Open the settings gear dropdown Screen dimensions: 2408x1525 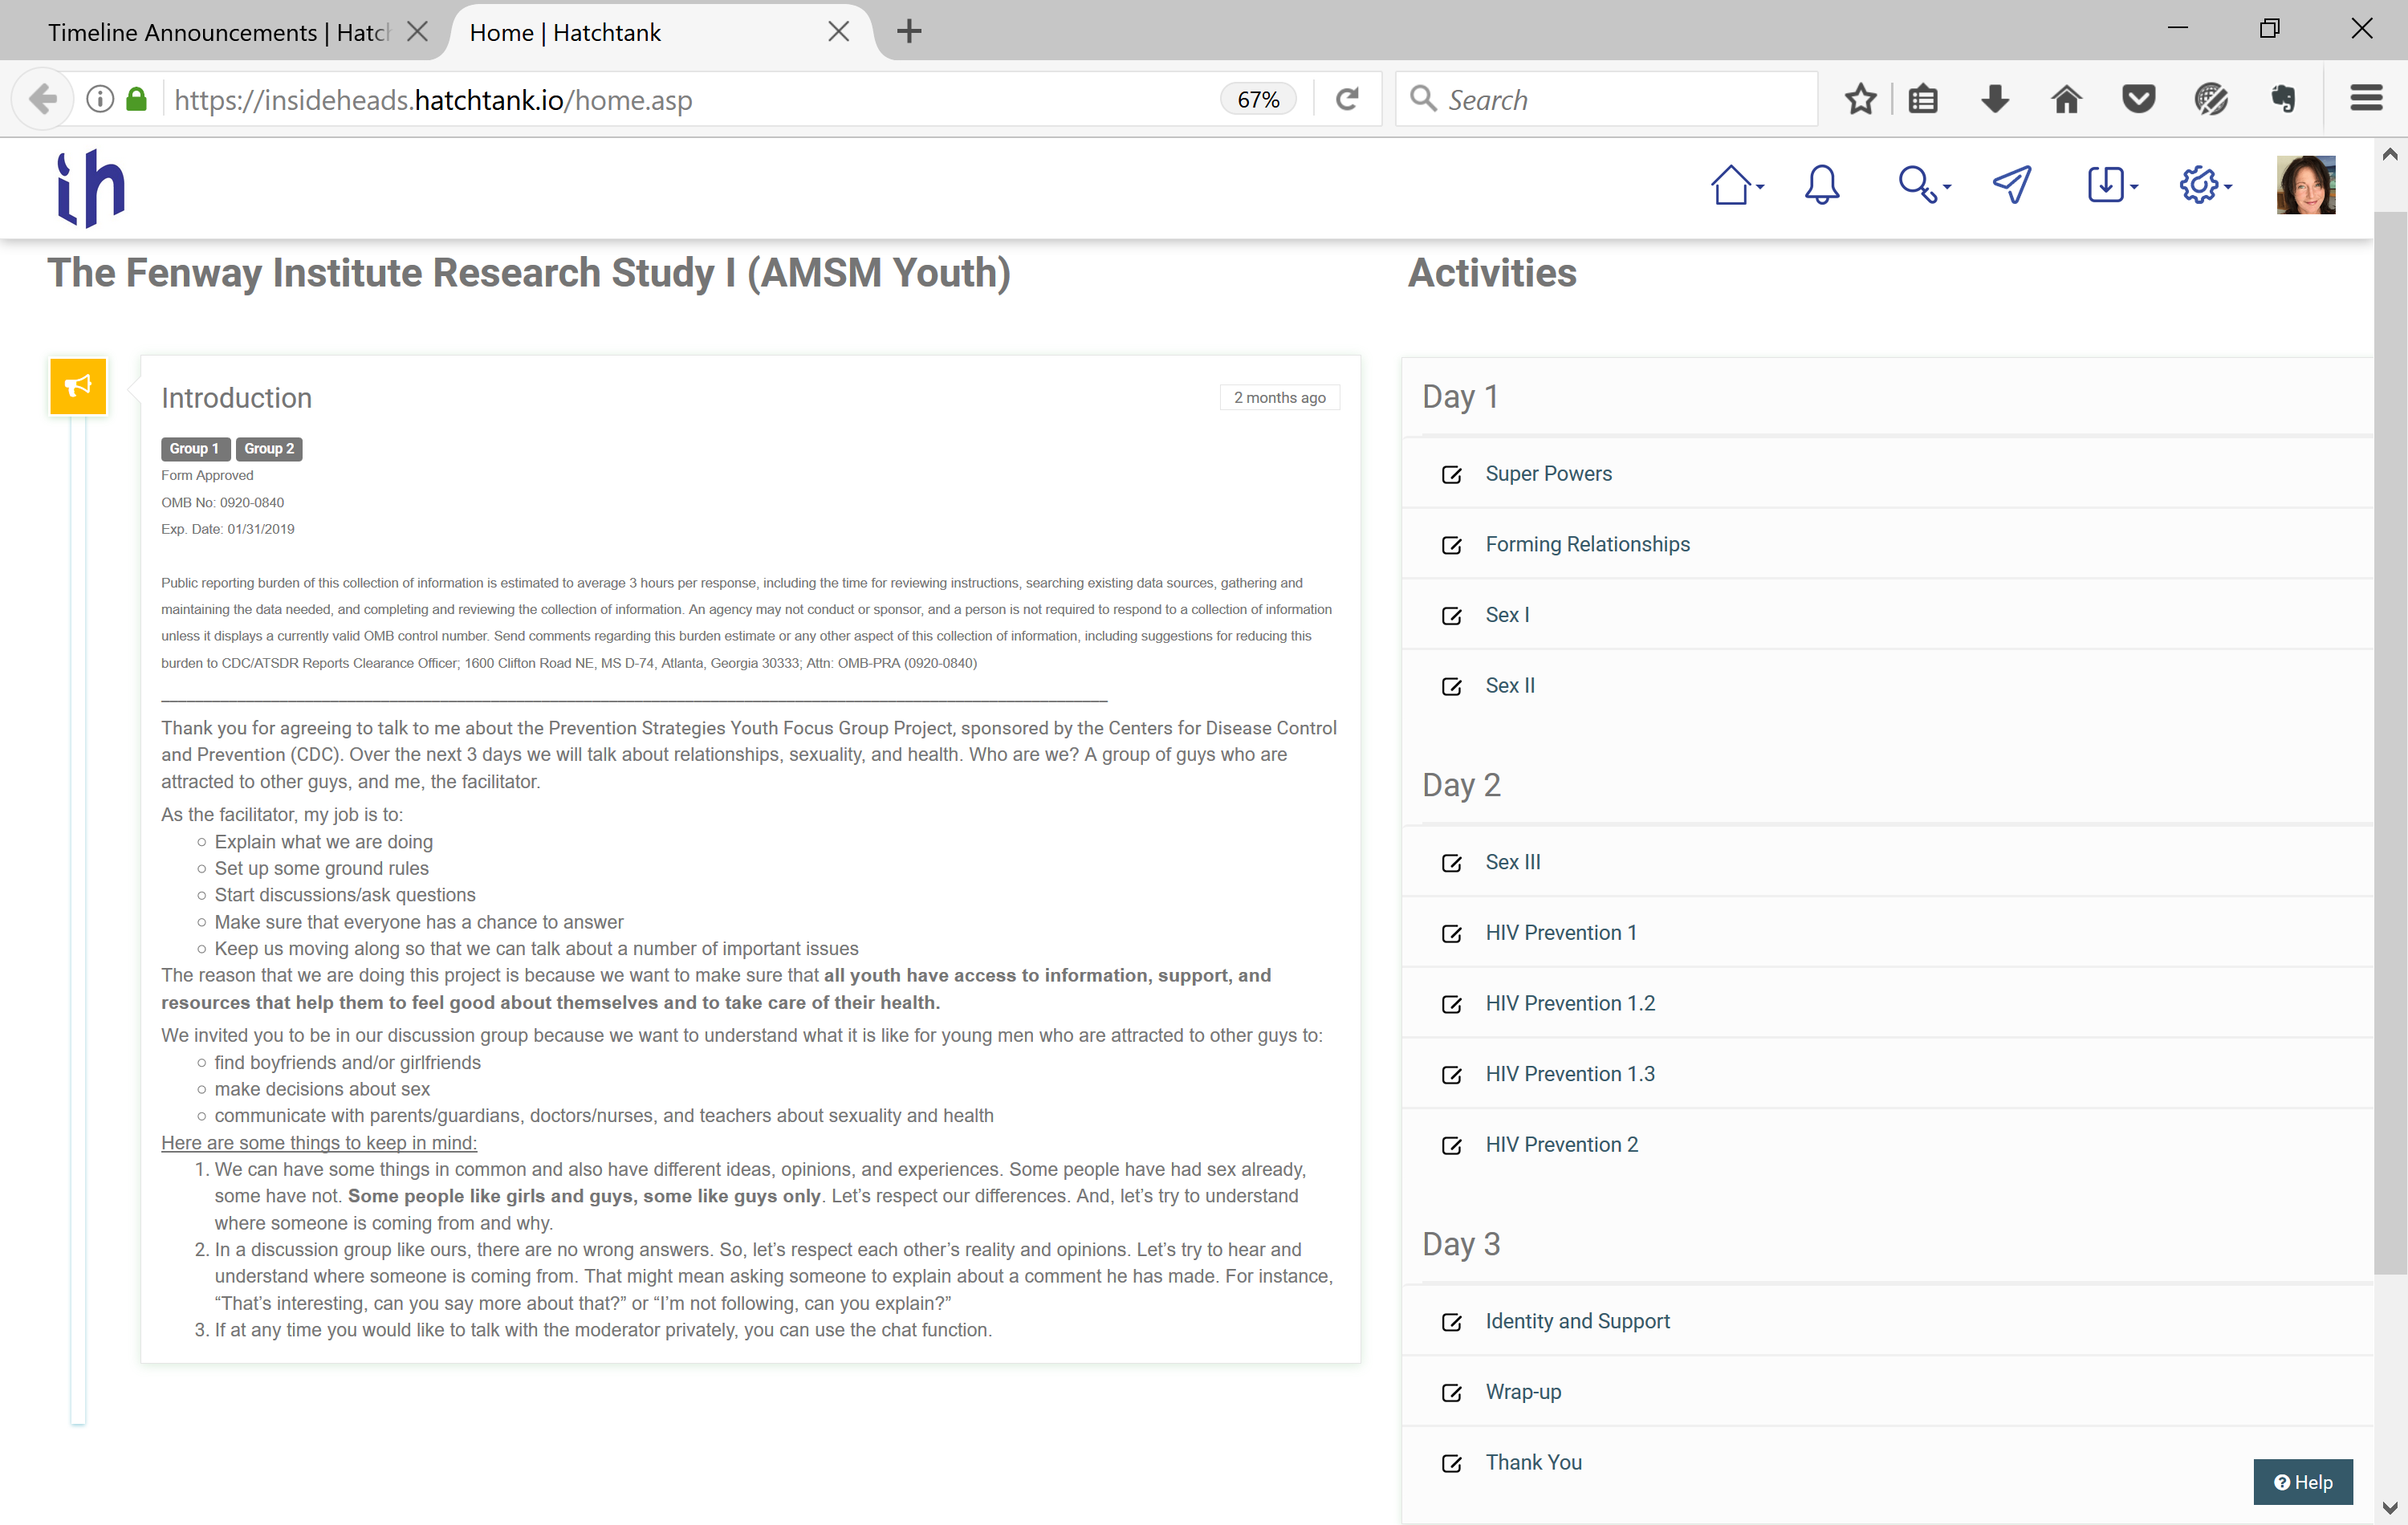(2204, 185)
